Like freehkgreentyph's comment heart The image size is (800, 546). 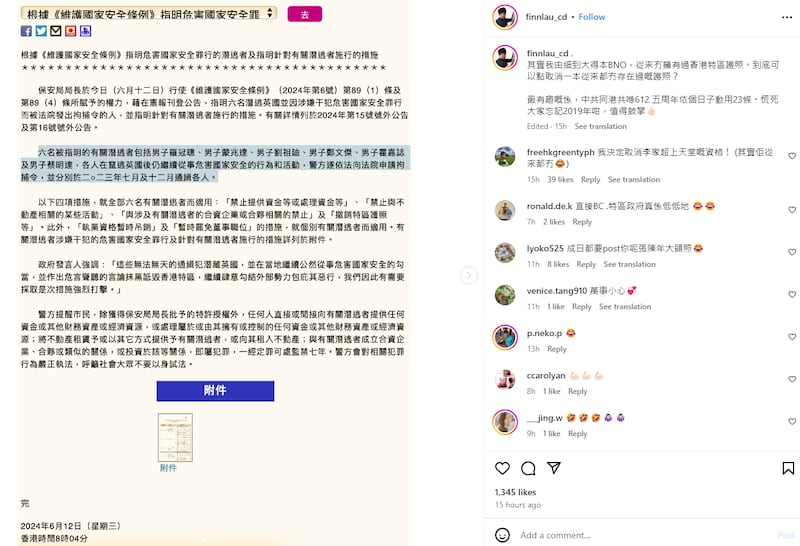click(792, 156)
